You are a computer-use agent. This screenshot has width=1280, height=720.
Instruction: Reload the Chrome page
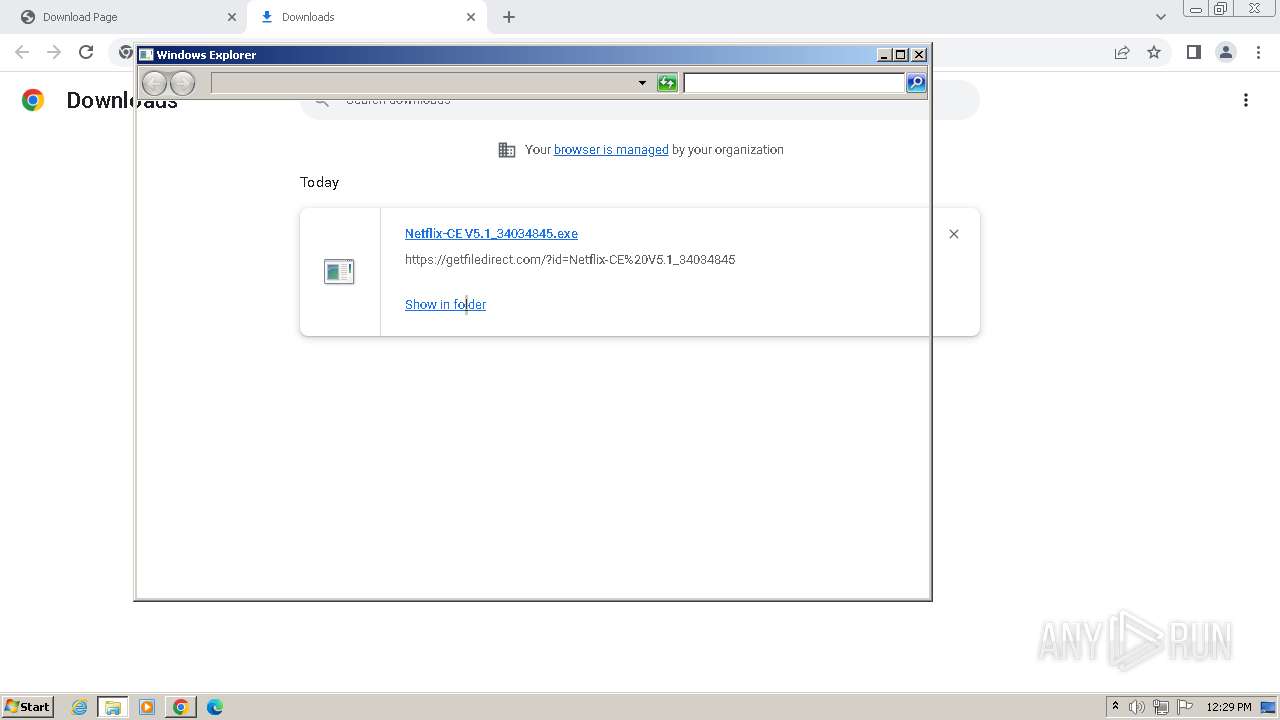[86, 52]
